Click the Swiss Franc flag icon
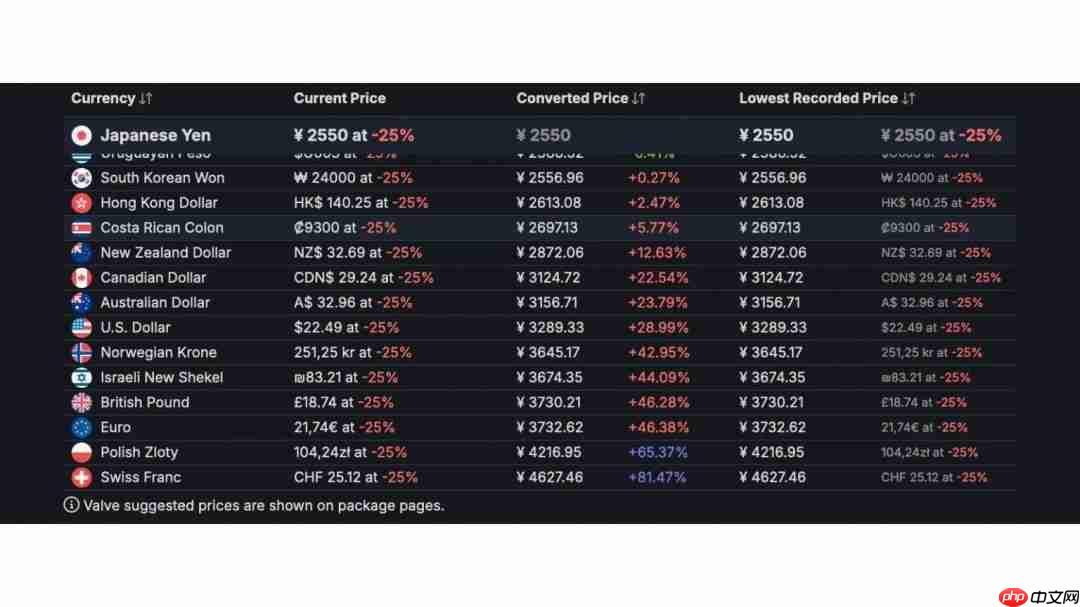 pos(81,478)
